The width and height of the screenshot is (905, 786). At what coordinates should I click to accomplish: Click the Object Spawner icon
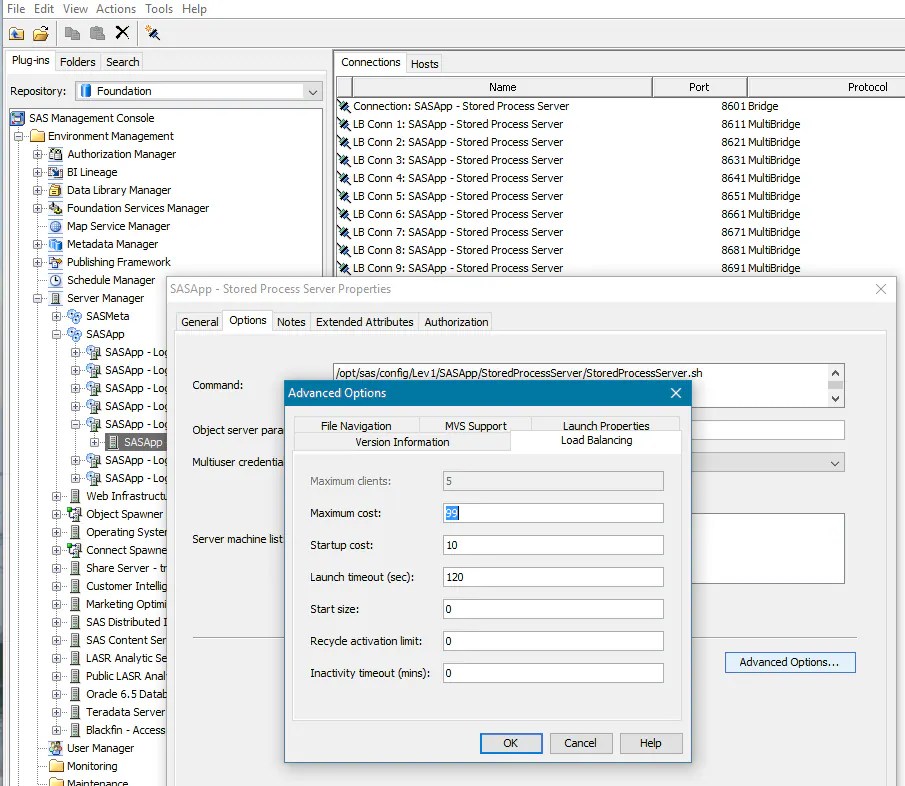point(74,514)
